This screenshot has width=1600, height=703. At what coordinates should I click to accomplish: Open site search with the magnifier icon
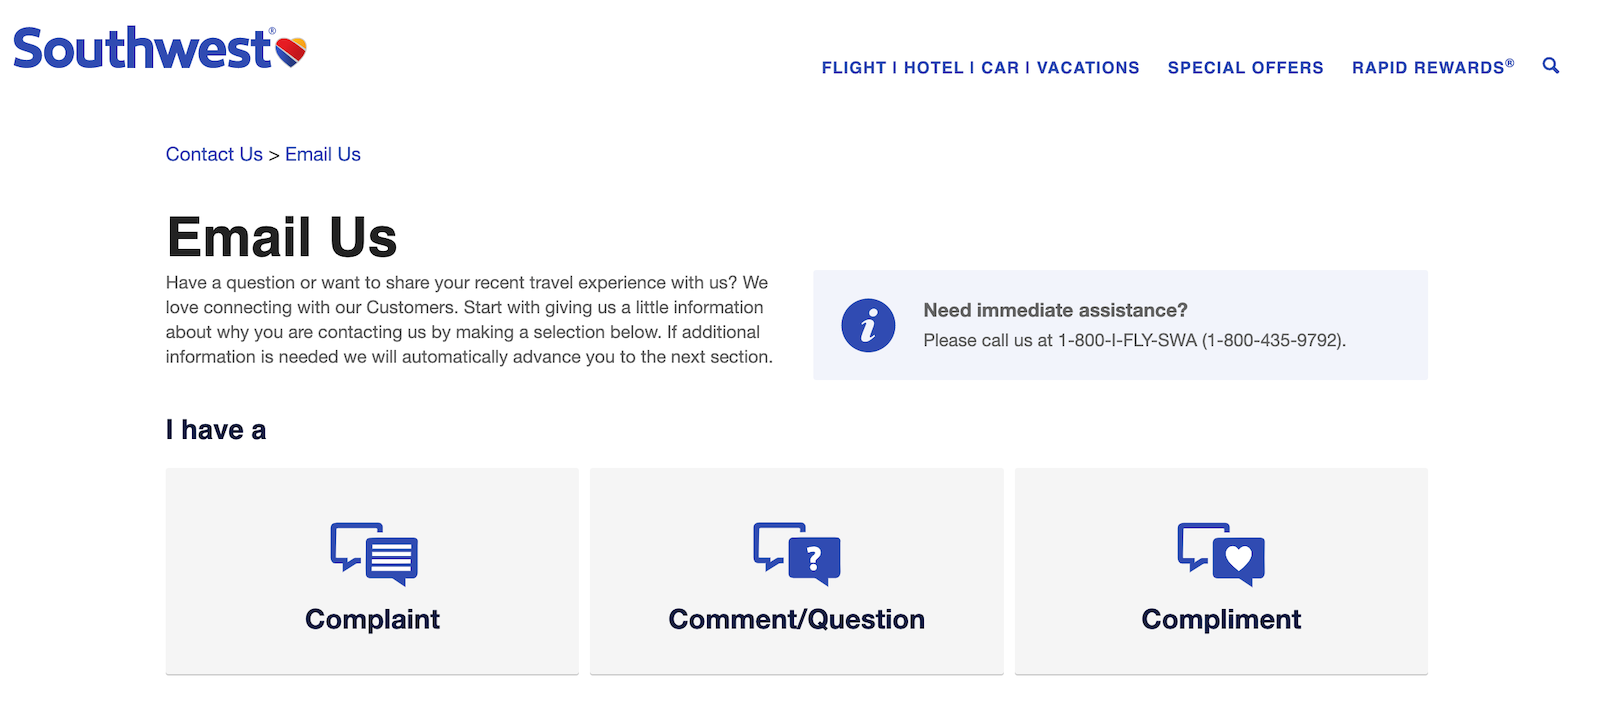(1550, 66)
